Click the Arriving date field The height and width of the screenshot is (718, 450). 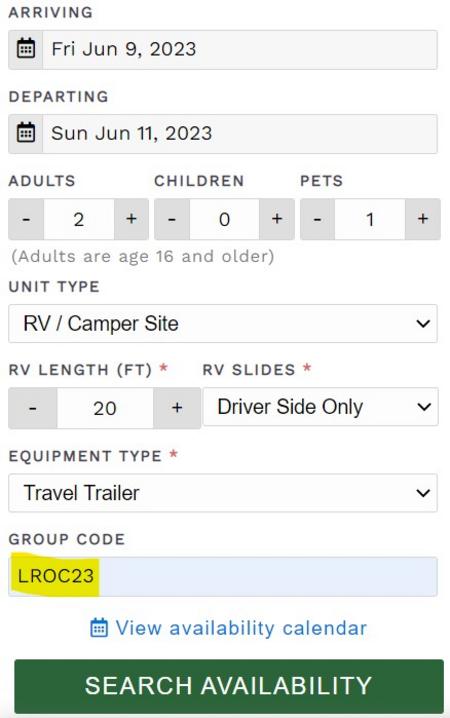coord(240,49)
